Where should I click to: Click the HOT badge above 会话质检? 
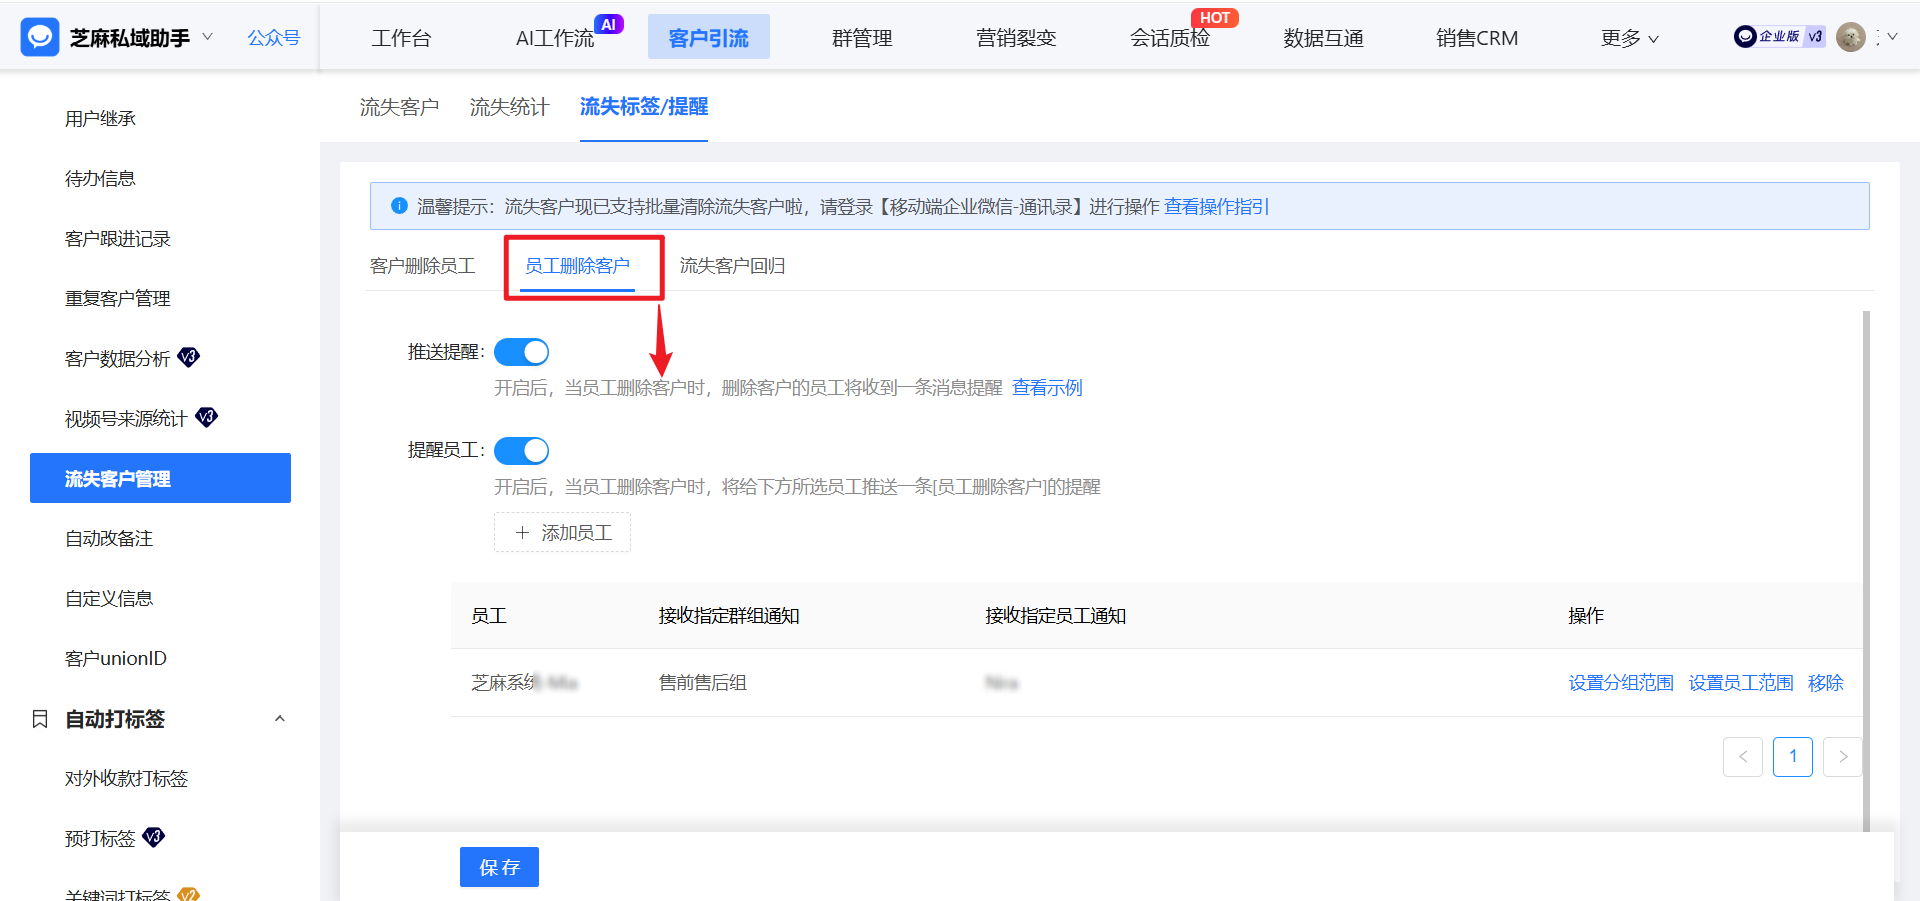pos(1215,17)
